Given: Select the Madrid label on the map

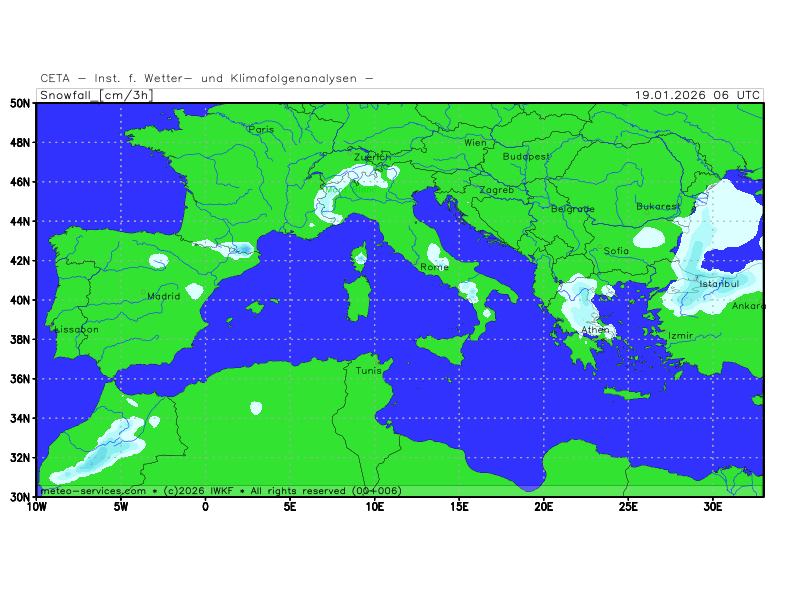Looking at the screenshot, I should point(164,296).
